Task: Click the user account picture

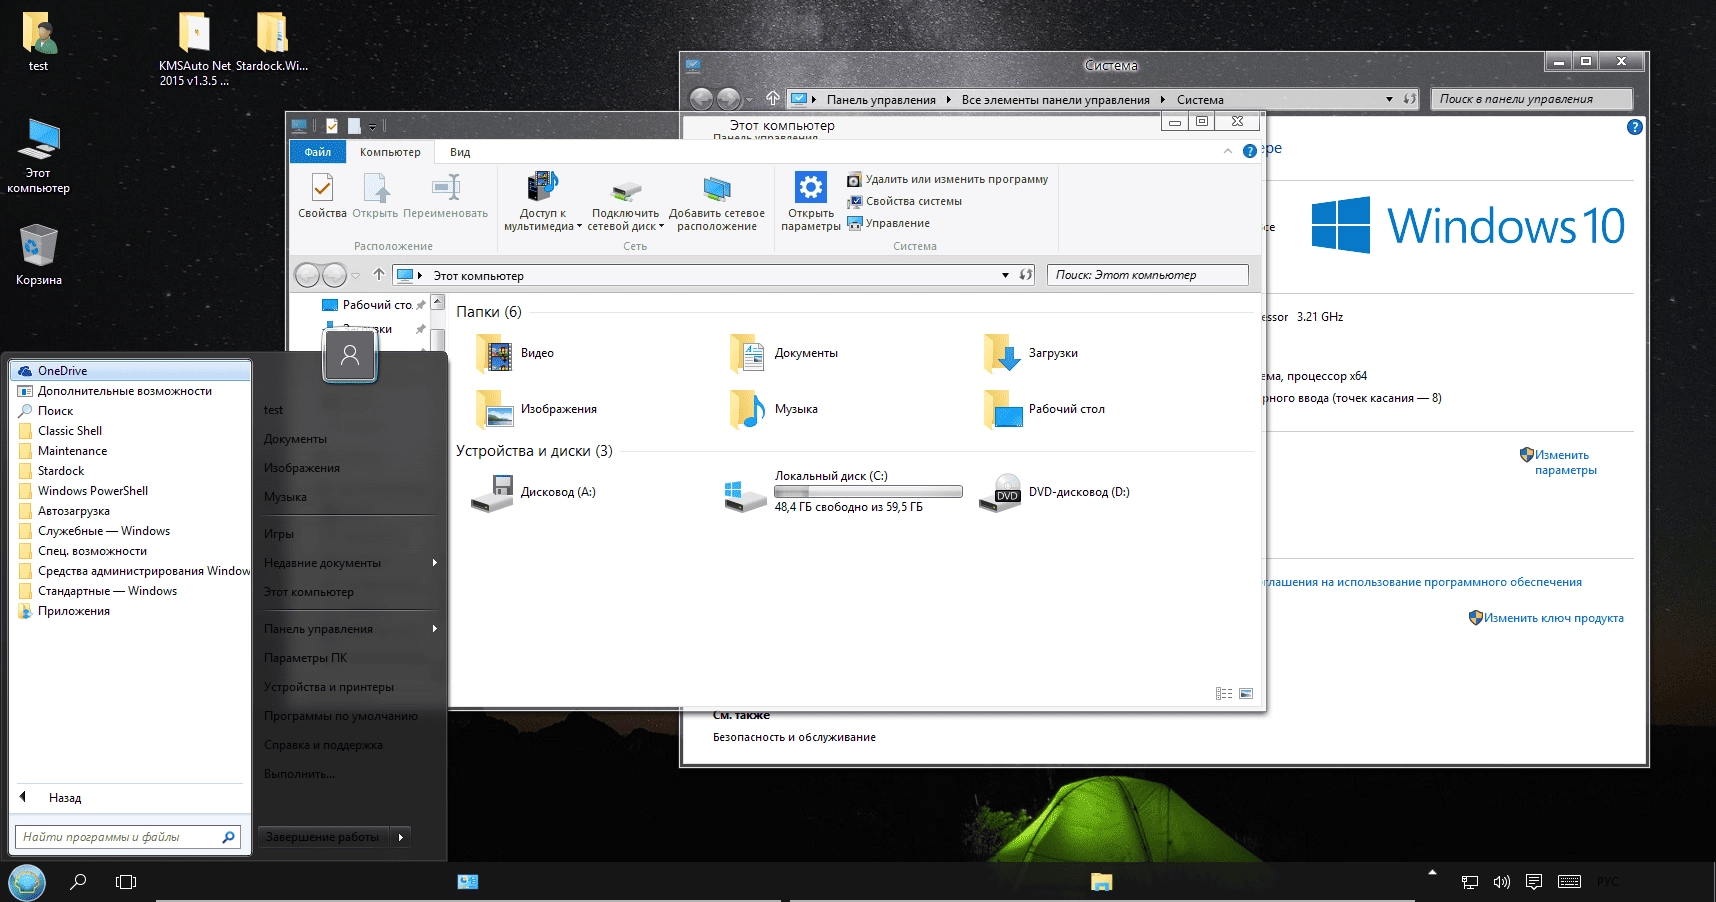Action: click(350, 355)
